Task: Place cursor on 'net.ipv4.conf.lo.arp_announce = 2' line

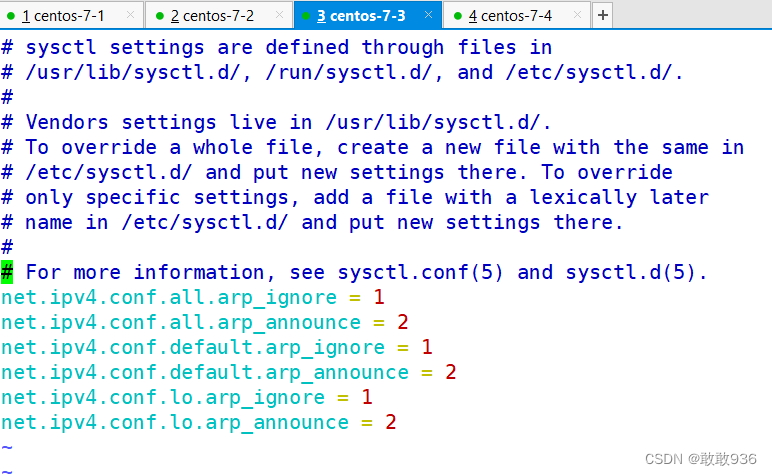Action: tap(199, 423)
